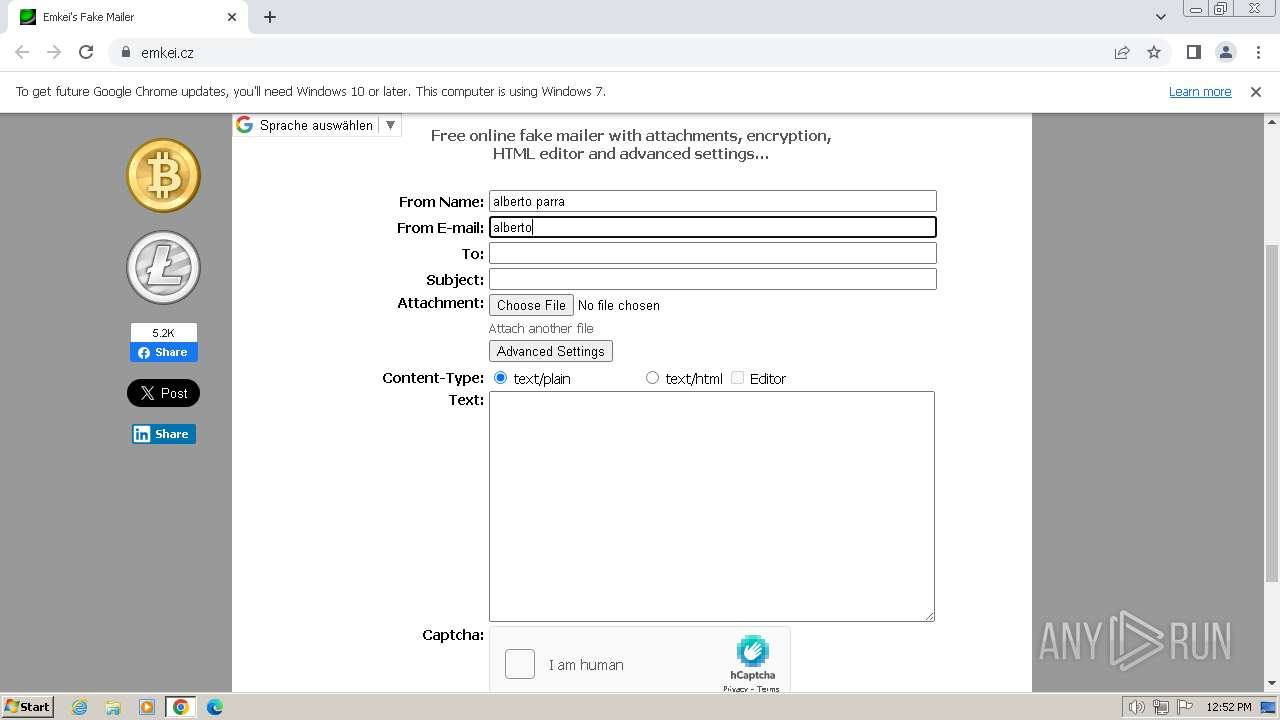Viewport: 1280px width, 720px height.
Task: Click the Attach another file link
Action: tap(541, 328)
